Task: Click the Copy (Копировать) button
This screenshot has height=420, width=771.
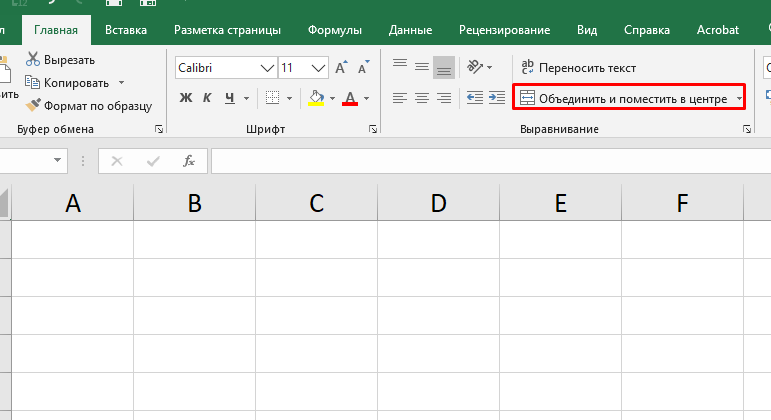Action: point(67,83)
